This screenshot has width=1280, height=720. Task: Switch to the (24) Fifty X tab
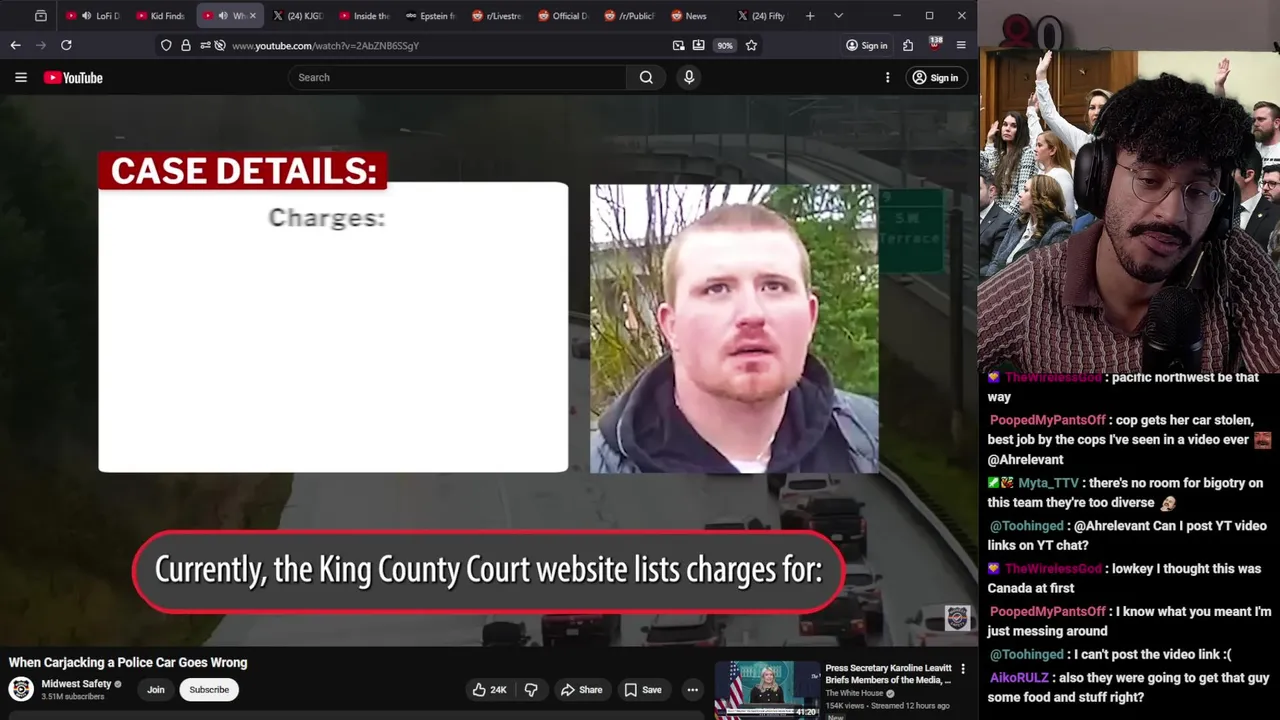tap(761, 16)
